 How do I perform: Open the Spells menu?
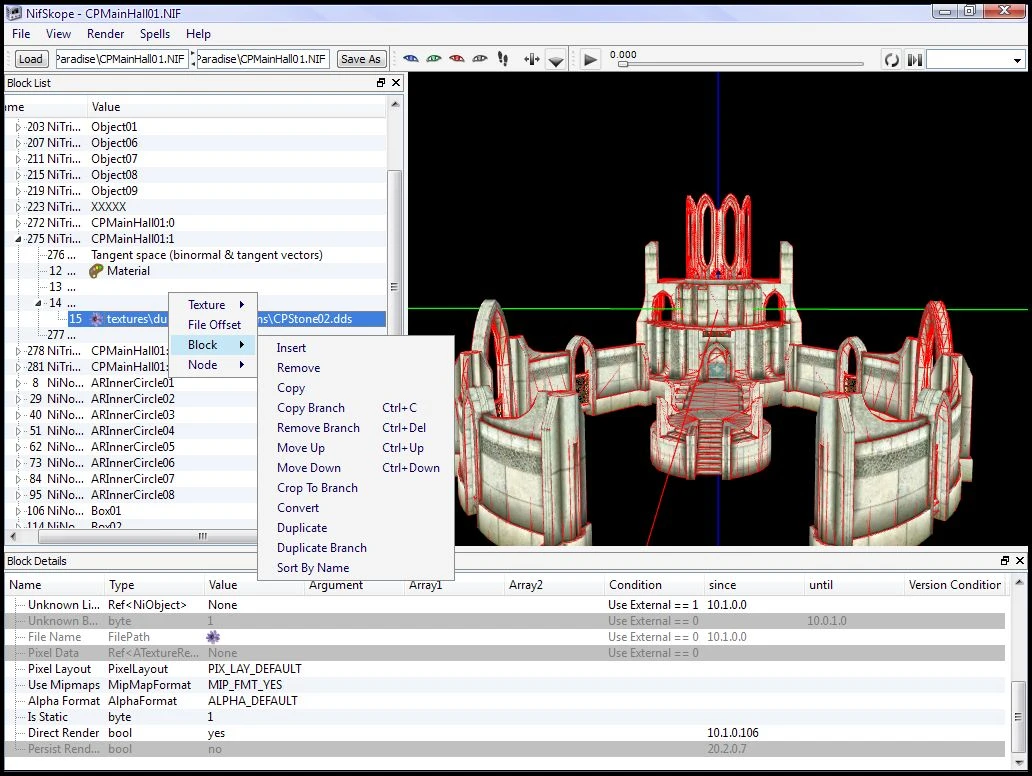pyautogui.click(x=155, y=33)
